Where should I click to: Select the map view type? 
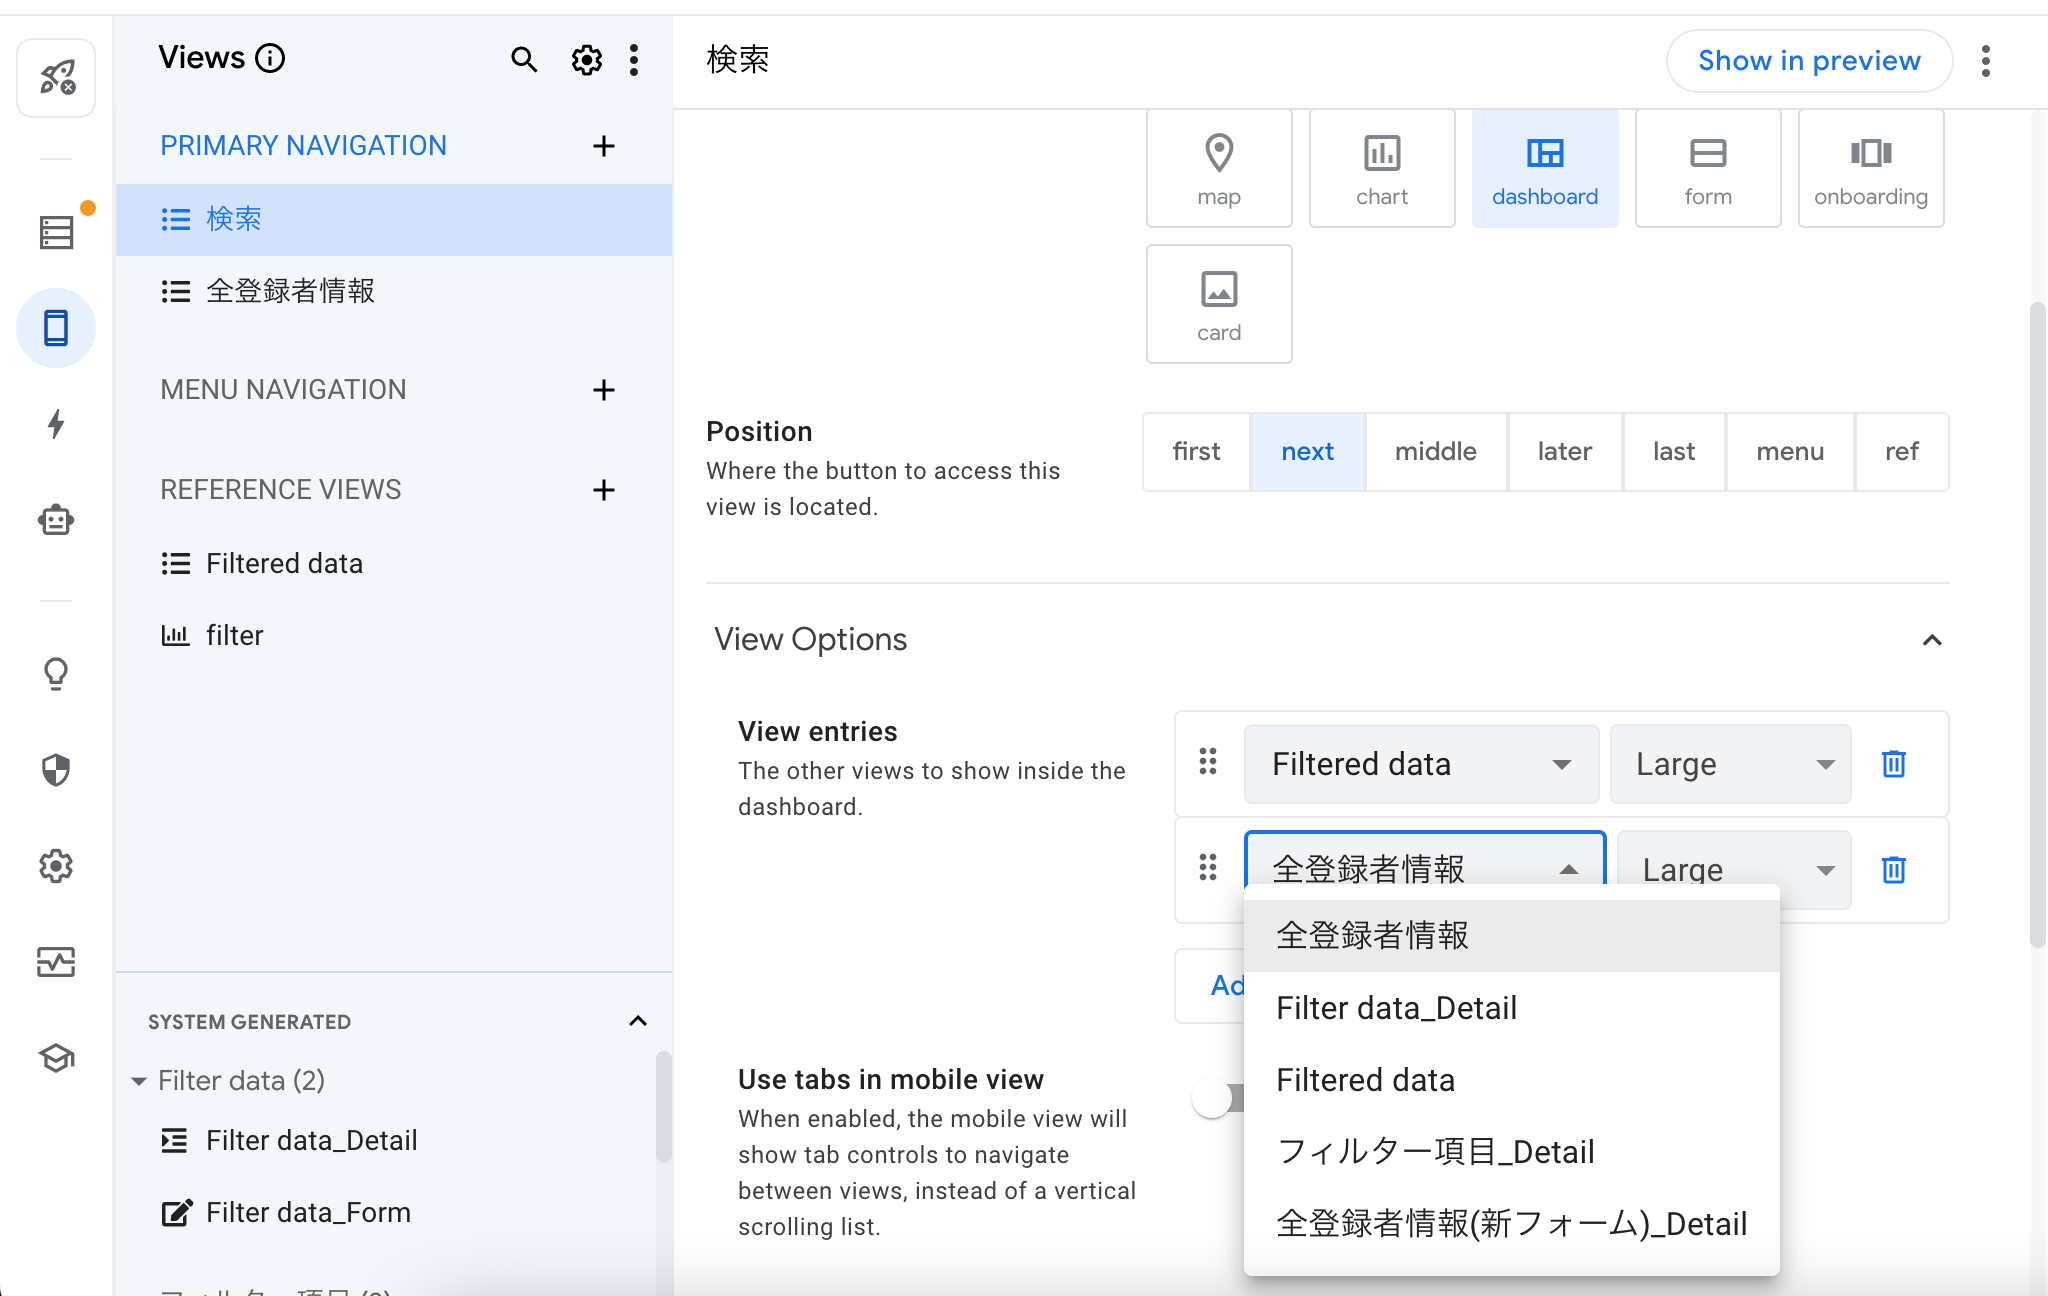coord(1218,168)
